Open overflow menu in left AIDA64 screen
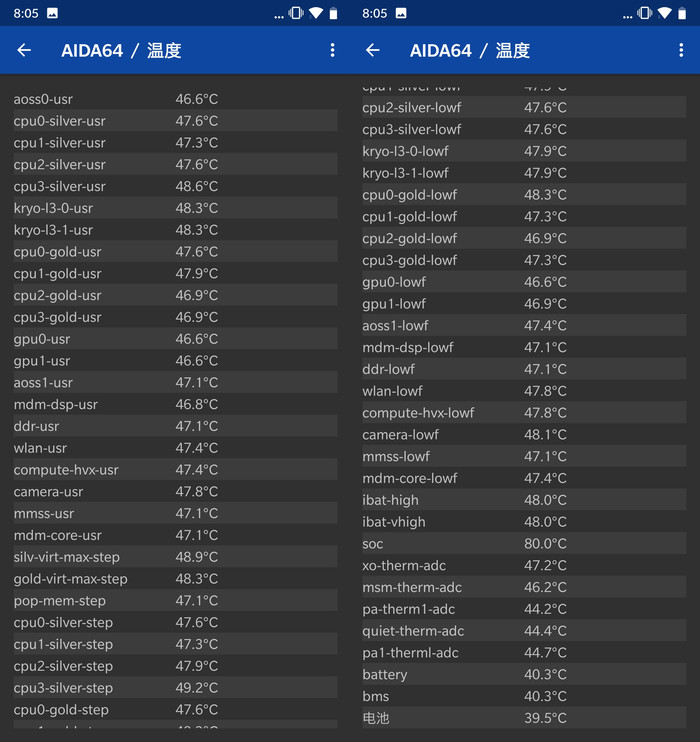The height and width of the screenshot is (742, 700). (333, 50)
